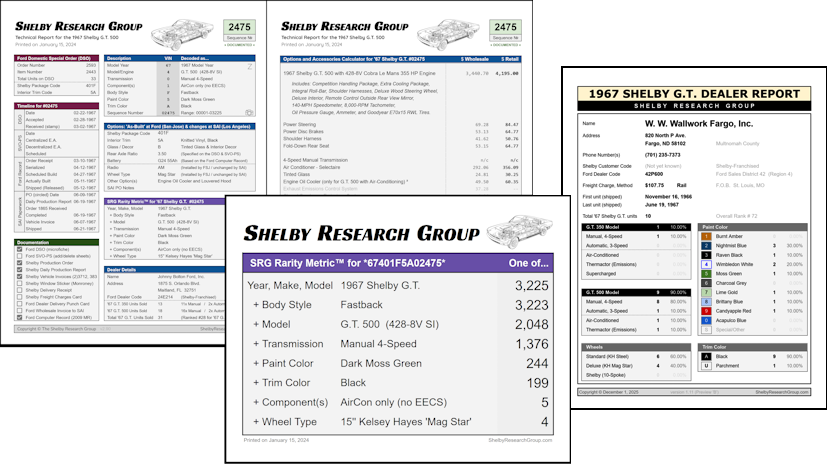
Task: Click the Air Conditioner - Selectaire option row
Action: (x=401, y=167)
